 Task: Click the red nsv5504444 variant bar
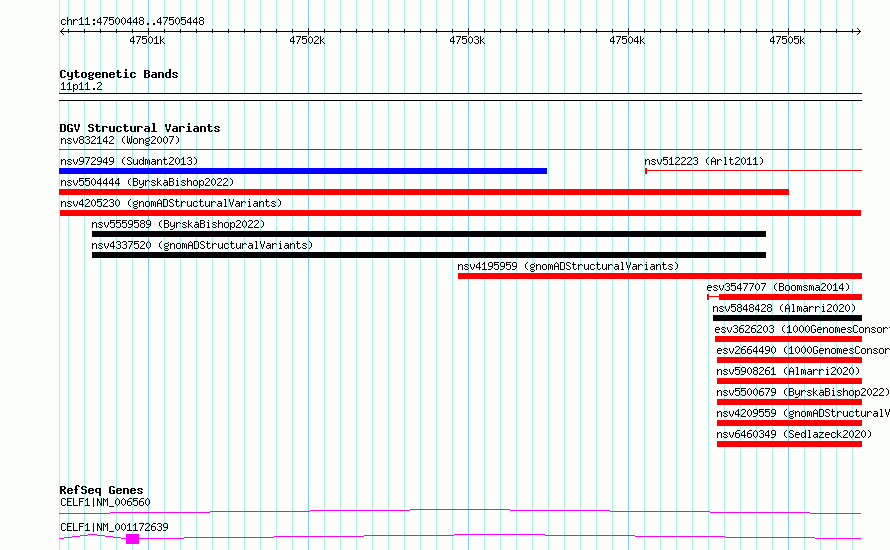tap(424, 192)
